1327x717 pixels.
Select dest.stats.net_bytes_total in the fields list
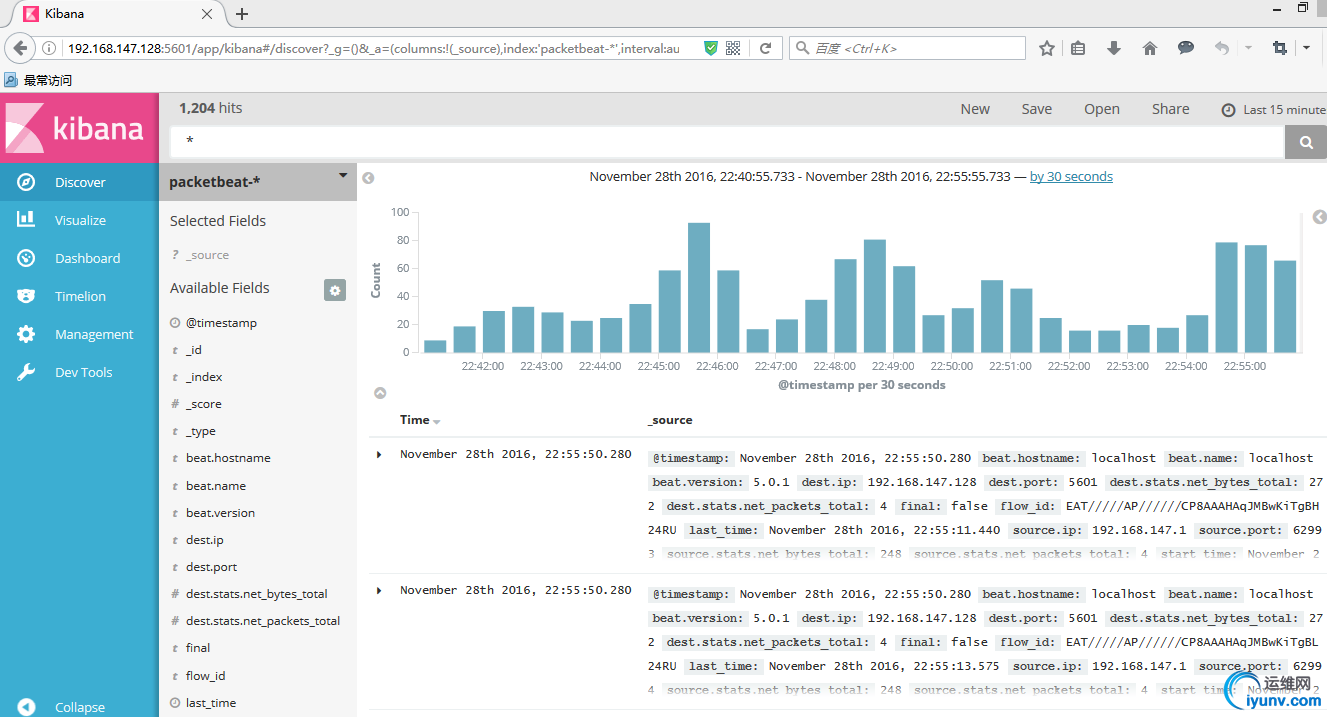[x=256, y=594]
